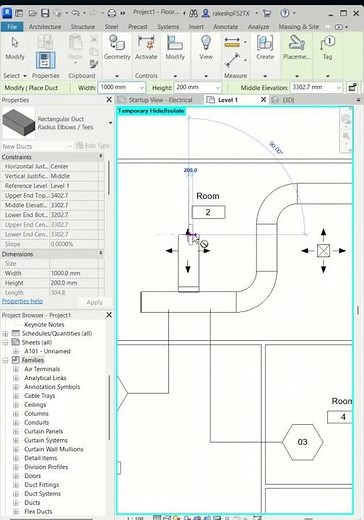364x520 pixels.
Task: Click the drawing area vertical scrollbar
Action: (x=358, y=310)
